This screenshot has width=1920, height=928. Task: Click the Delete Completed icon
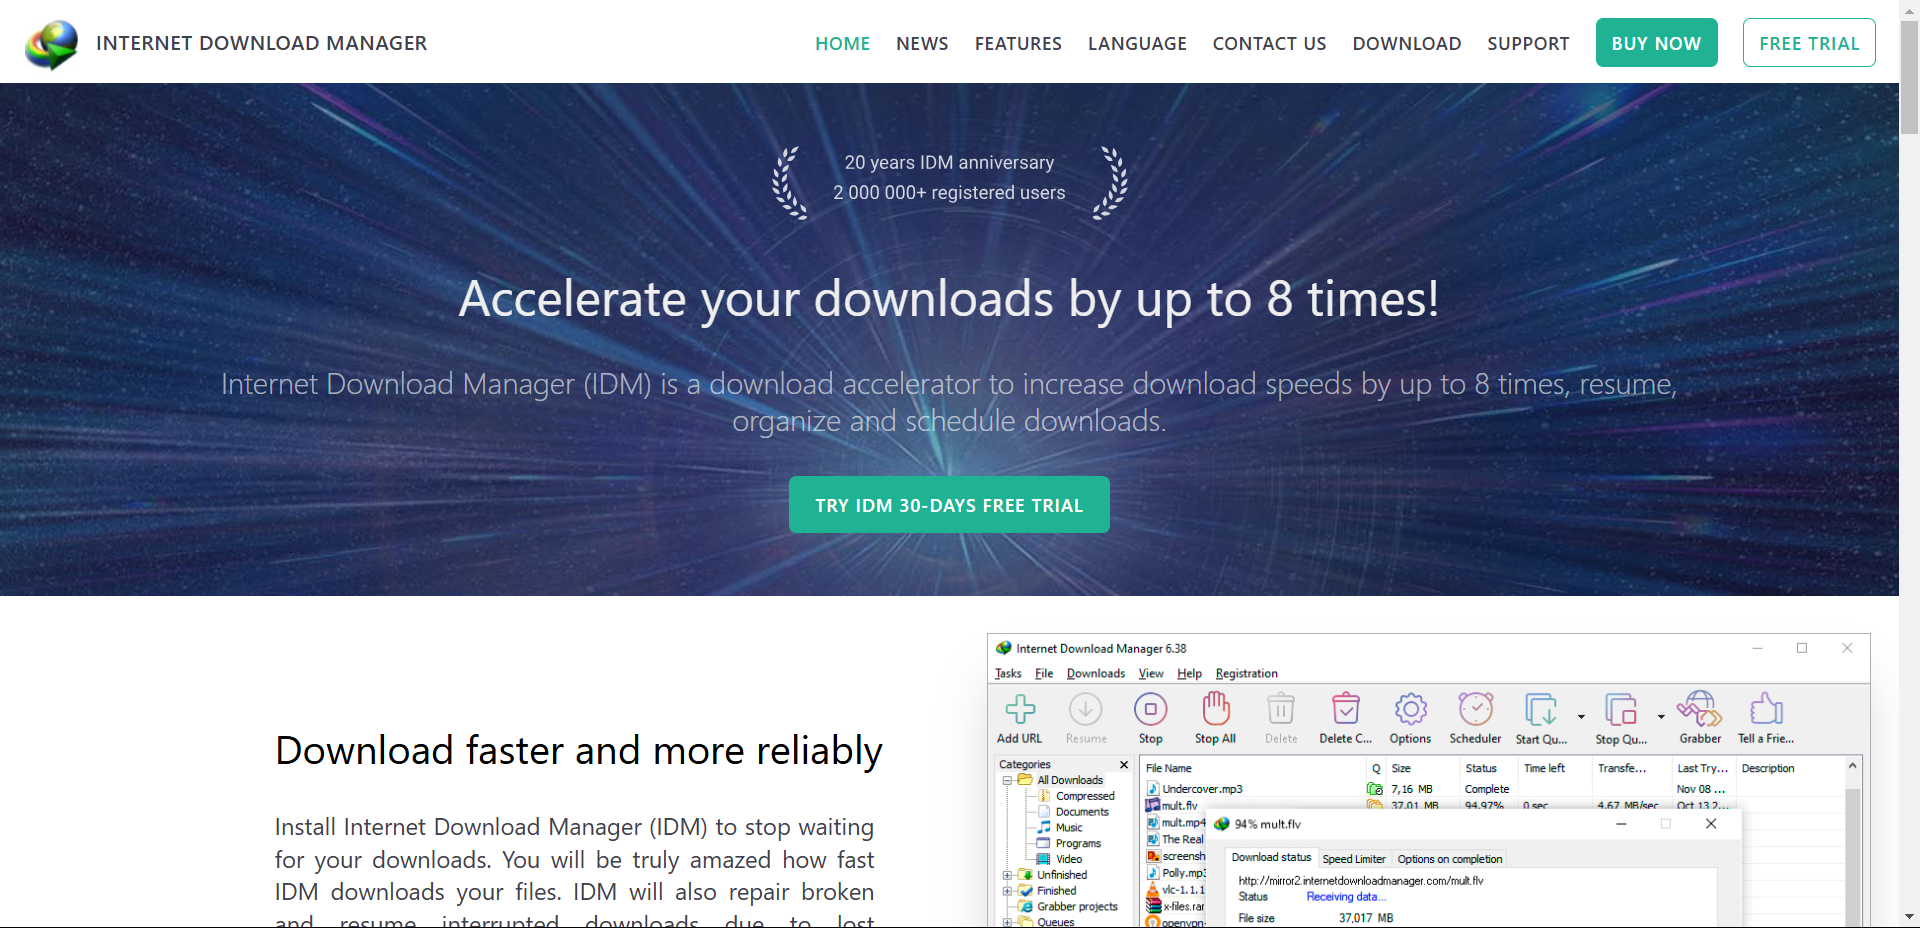(x=1346, y=709)
